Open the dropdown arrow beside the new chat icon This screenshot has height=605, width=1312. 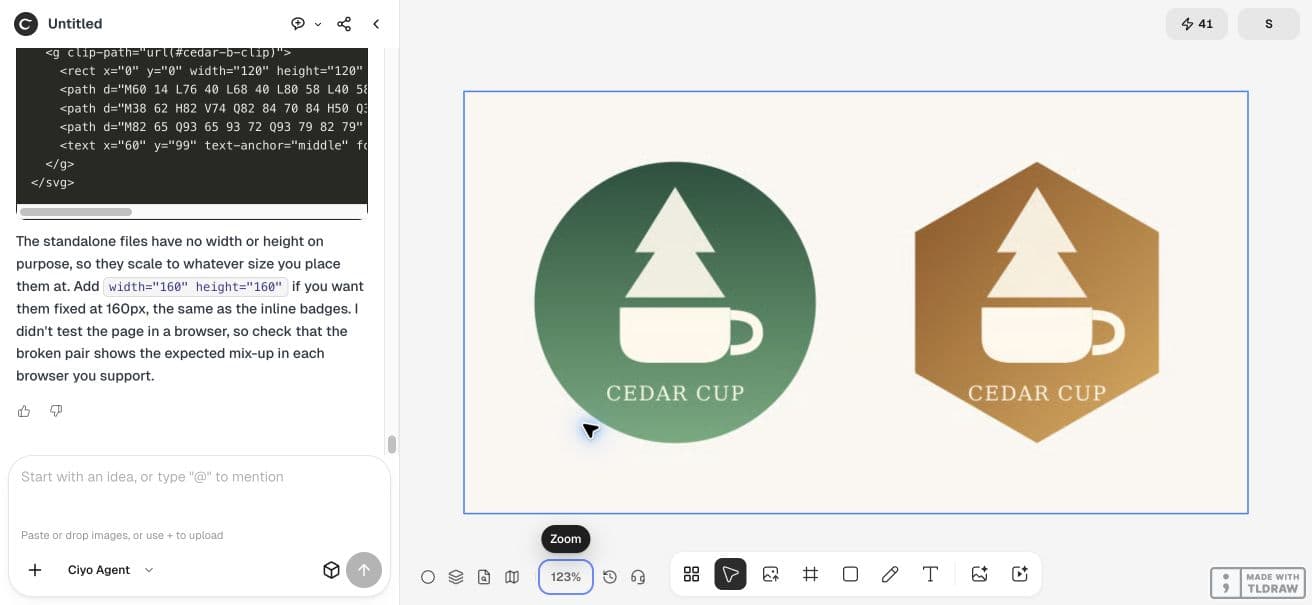pos(318,24)
